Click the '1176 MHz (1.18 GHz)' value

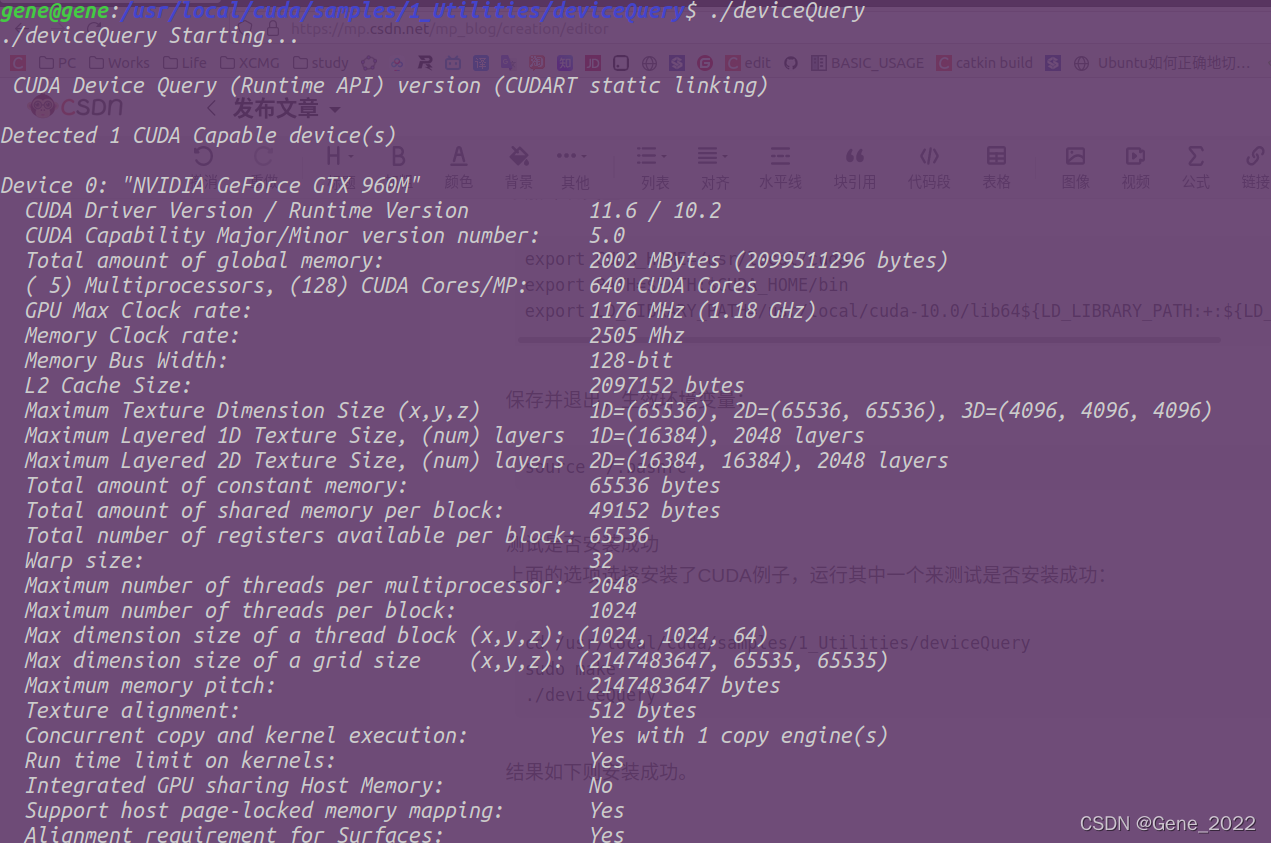click(x=703, y=310)
